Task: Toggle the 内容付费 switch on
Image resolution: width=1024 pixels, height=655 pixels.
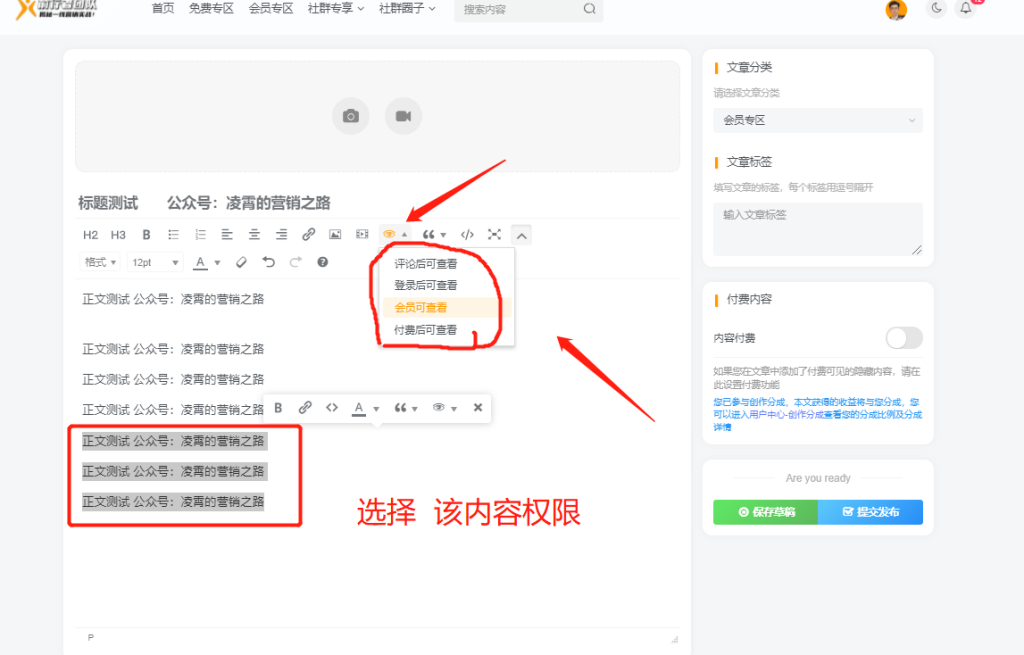Action: 903,338
